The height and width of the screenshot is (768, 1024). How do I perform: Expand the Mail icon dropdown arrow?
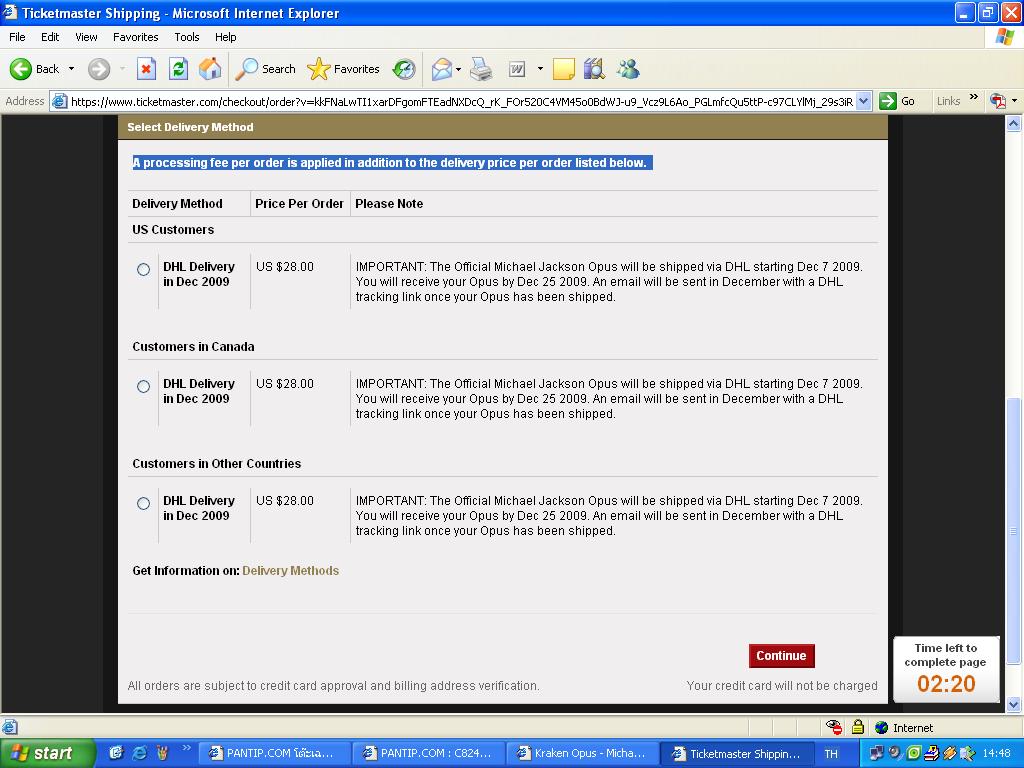(458, 69)
